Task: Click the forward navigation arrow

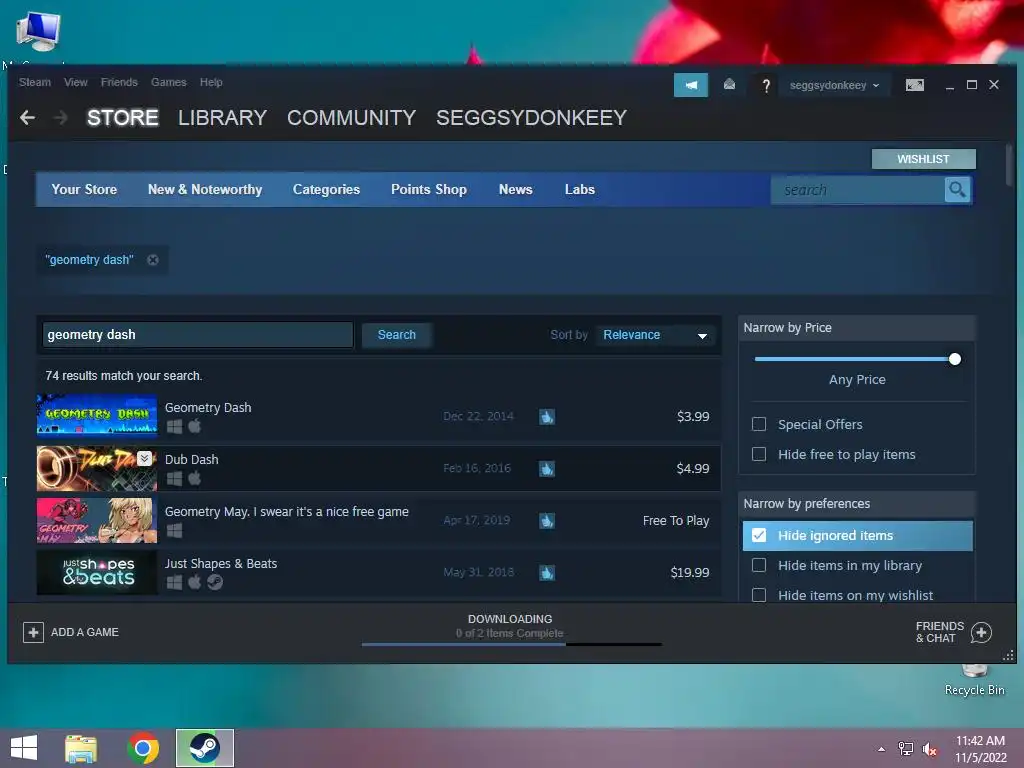Action: (61, 118)
